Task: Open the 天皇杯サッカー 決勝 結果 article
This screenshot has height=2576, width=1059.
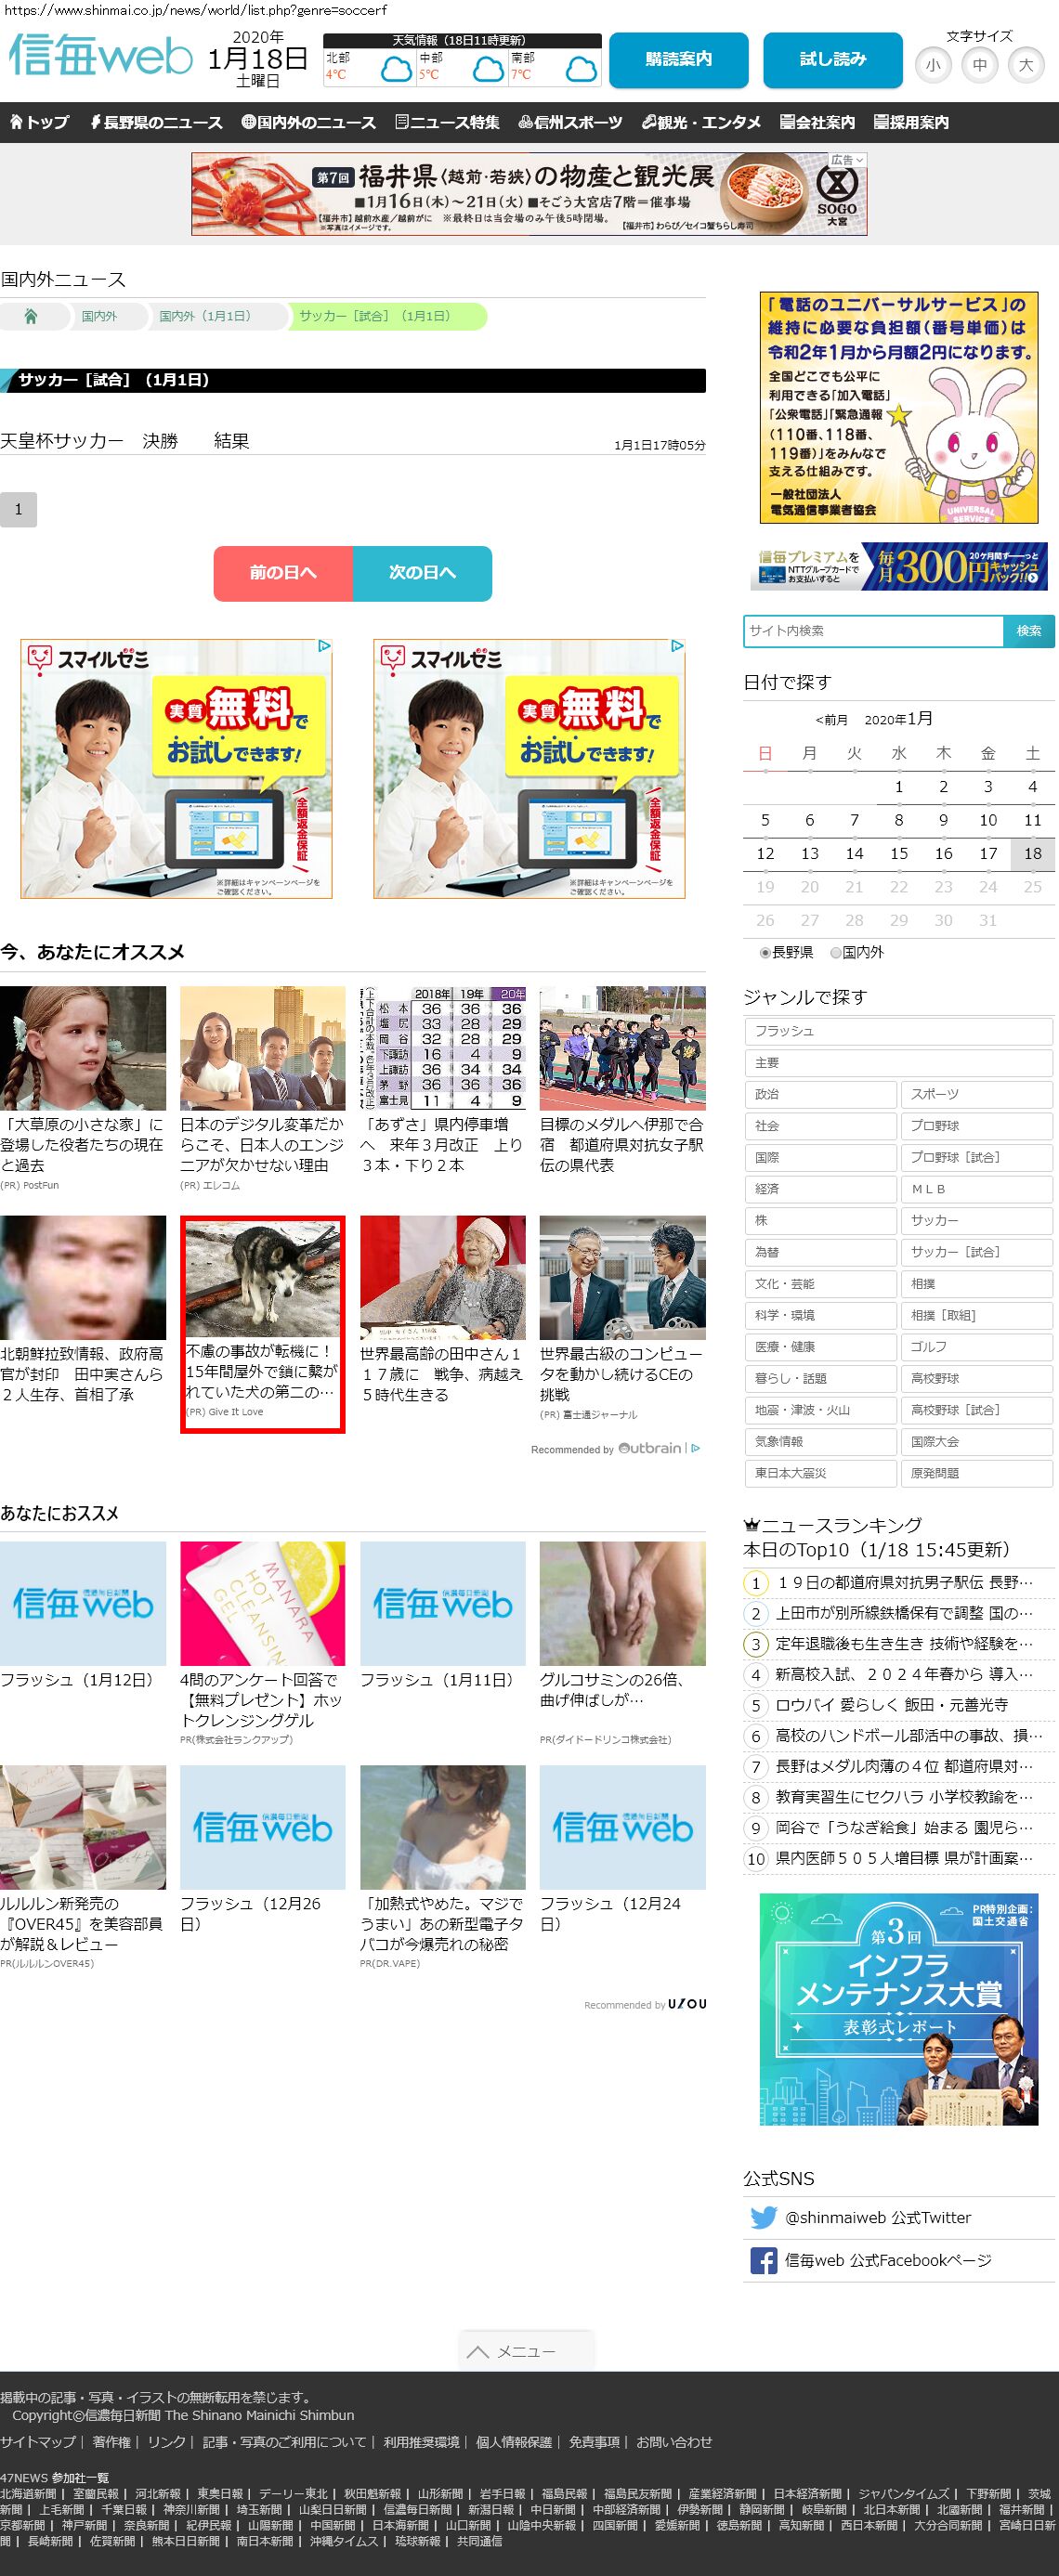Action: pyautogui.click(x=125, y=441)
